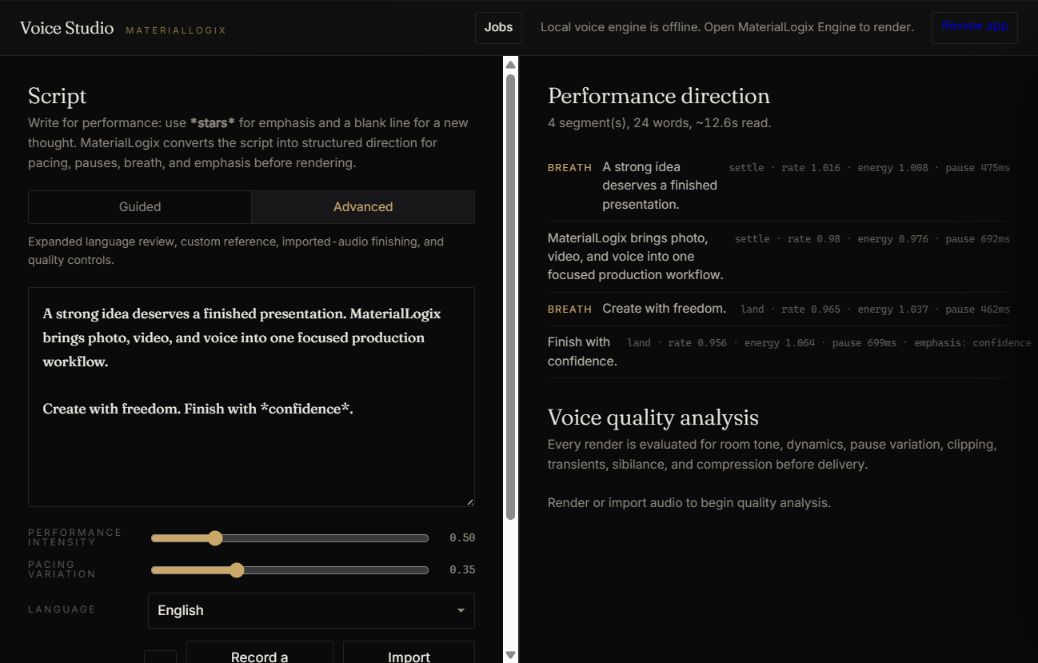1038x663 pixels.
Task: Click the "Local voice engine is offline" status message
Action: [727, 27]
